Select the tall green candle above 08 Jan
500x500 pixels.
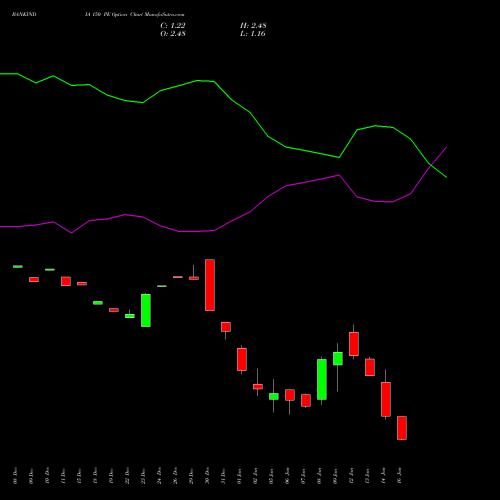coord(322,379)
